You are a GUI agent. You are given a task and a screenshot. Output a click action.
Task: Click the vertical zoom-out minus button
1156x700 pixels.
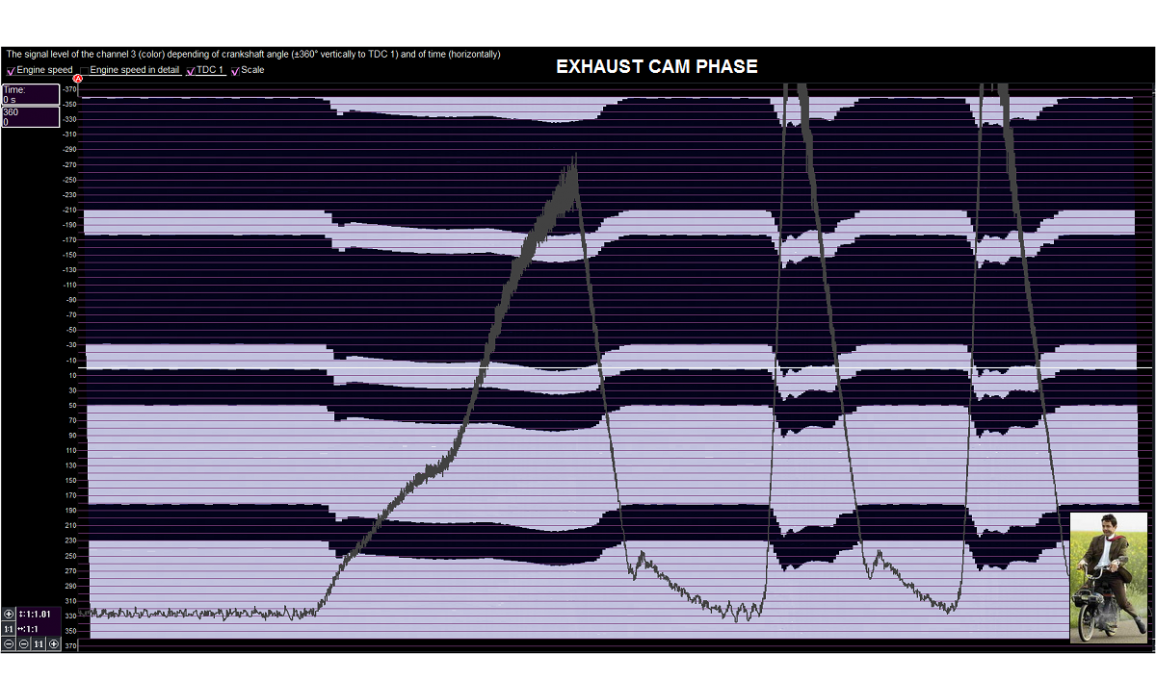(9, 644)
